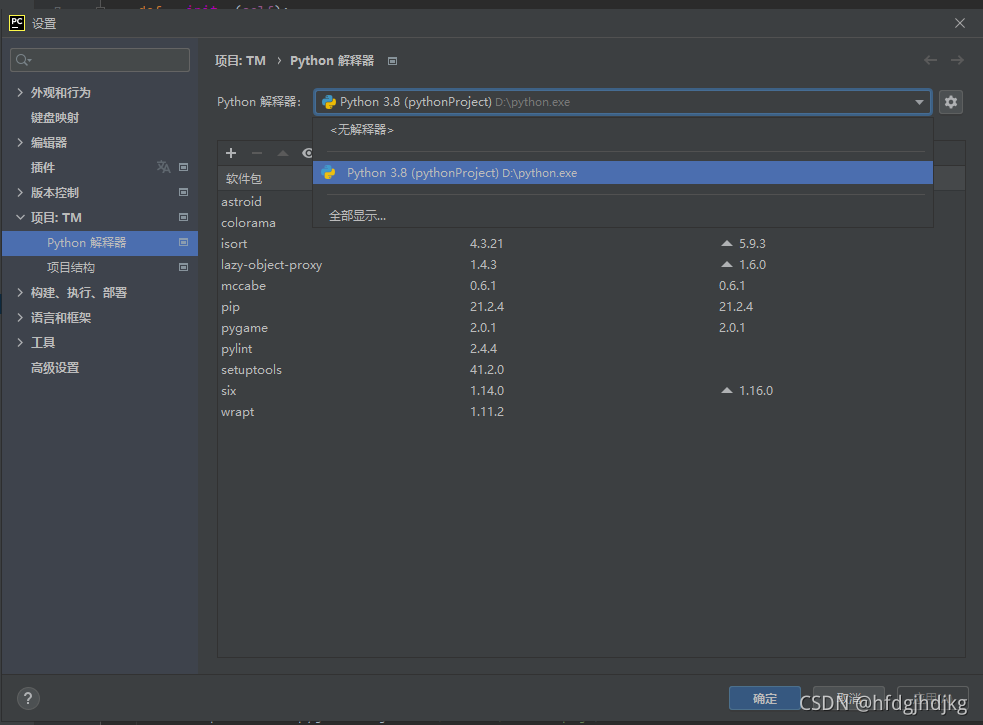Select the mccabe package row

(591, 285)
